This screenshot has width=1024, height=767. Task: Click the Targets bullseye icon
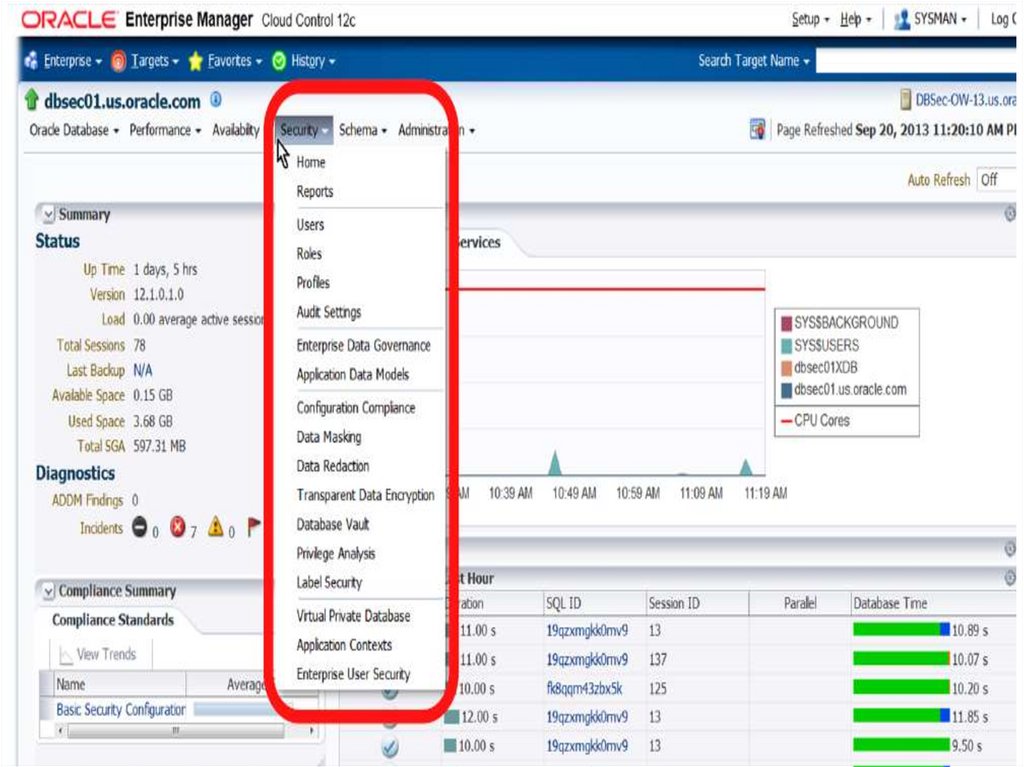tap(118, 61)
